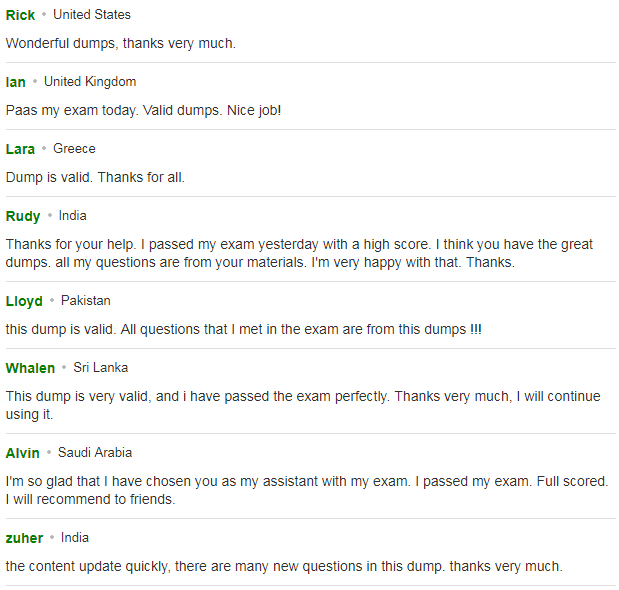Click United States country label
This screenshot has height=590, width=619.
[x=92, y=15]
